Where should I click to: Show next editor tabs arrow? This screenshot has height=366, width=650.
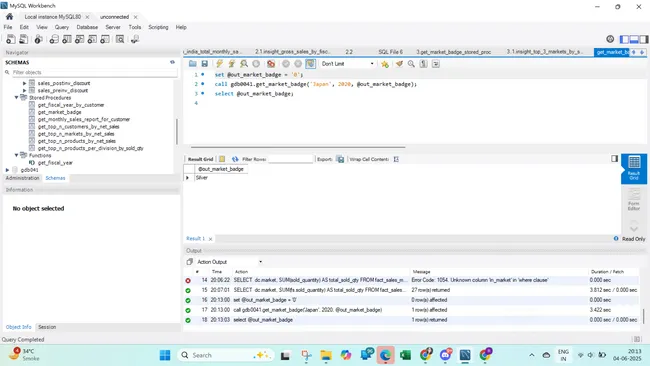tap(642, 52)
